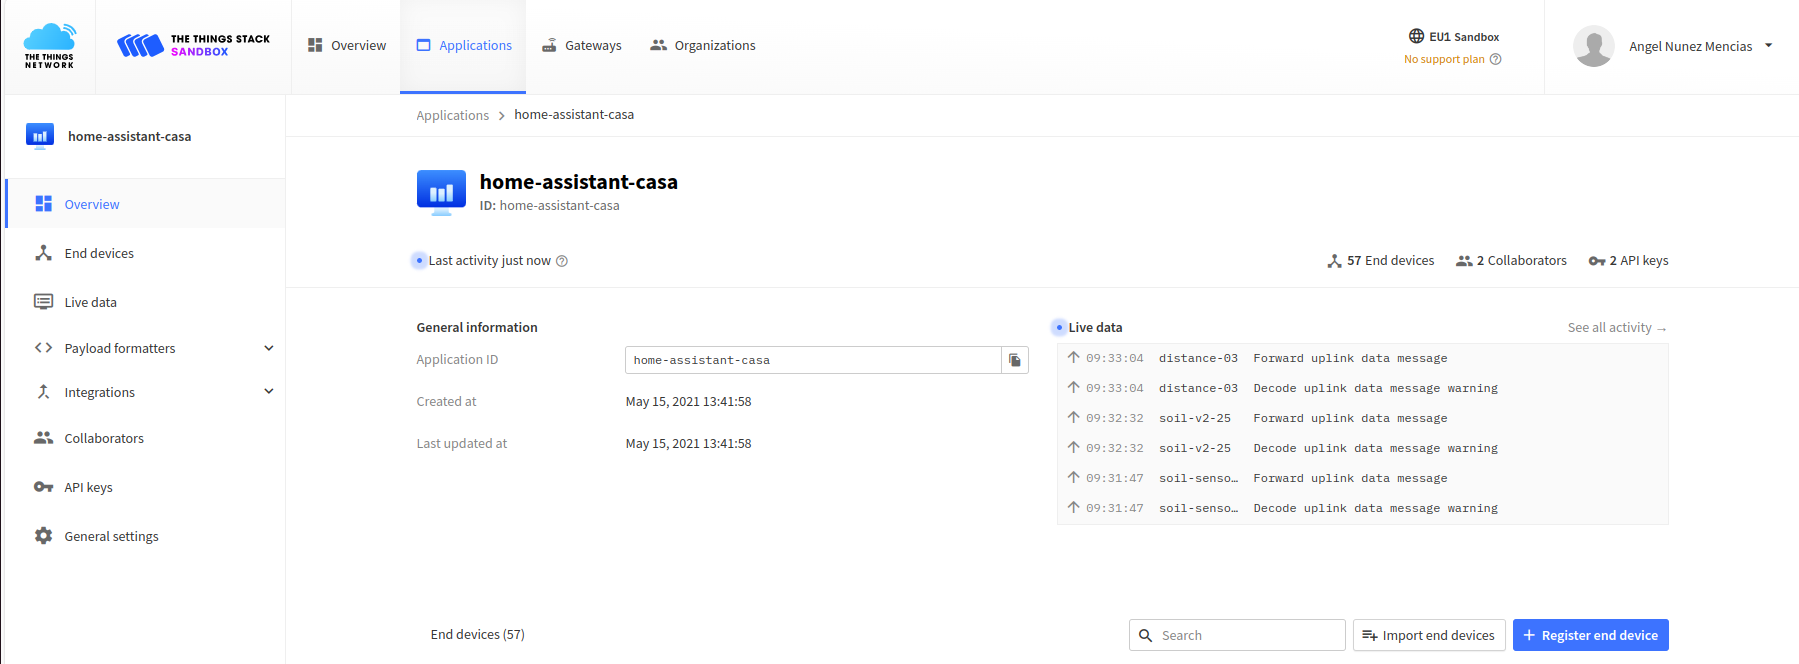Switch to the Gateways tab
This screenshot has width=1799, height=664.
pos(582,46)
